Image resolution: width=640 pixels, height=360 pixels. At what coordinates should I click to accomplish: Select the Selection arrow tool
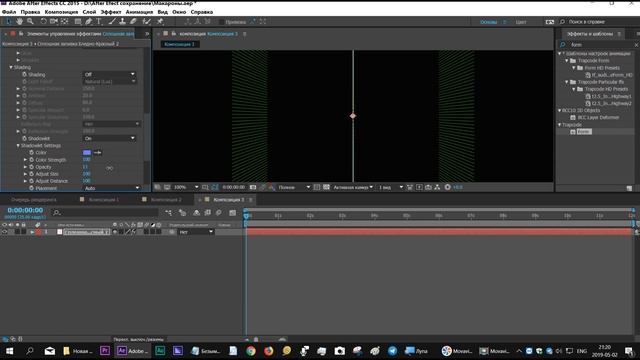9,22
